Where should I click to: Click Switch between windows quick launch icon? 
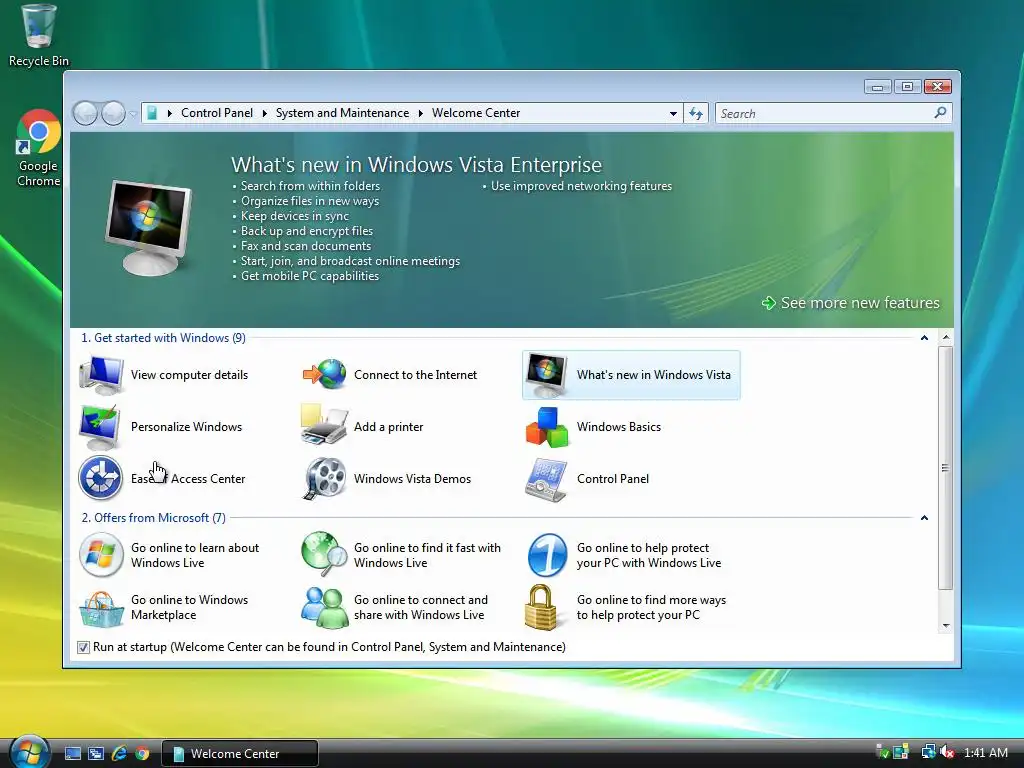click(96, 754)
